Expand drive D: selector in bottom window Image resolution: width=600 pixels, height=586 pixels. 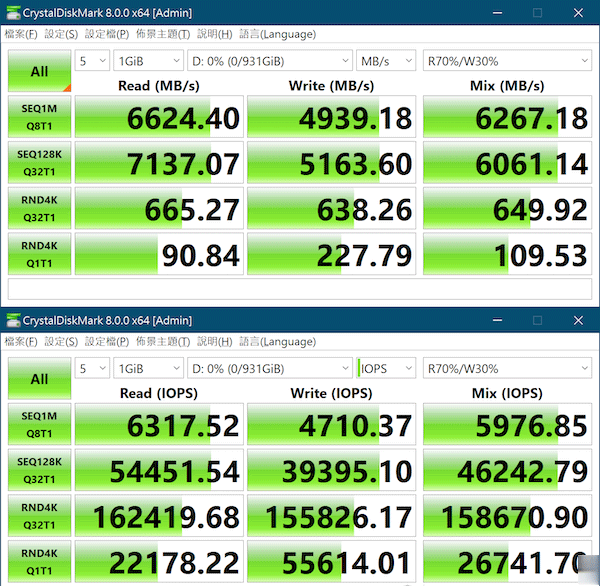pyautogui.click(x=270, y=368)
